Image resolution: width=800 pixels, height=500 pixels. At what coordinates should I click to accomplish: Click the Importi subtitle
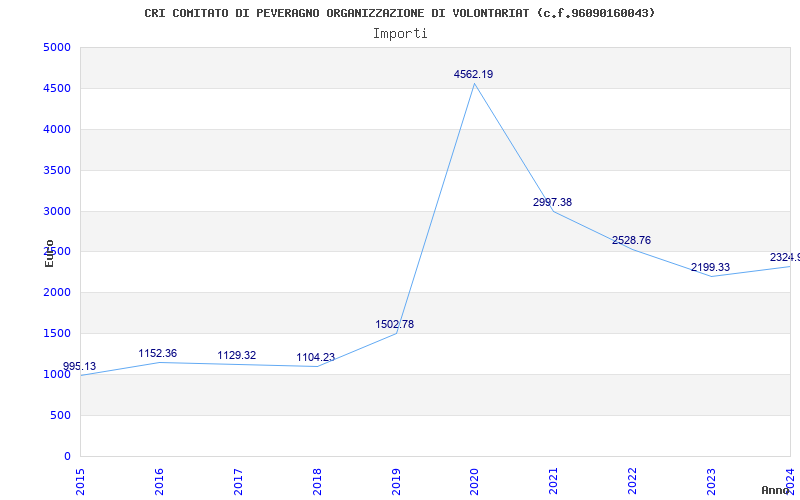coord(400,34)
